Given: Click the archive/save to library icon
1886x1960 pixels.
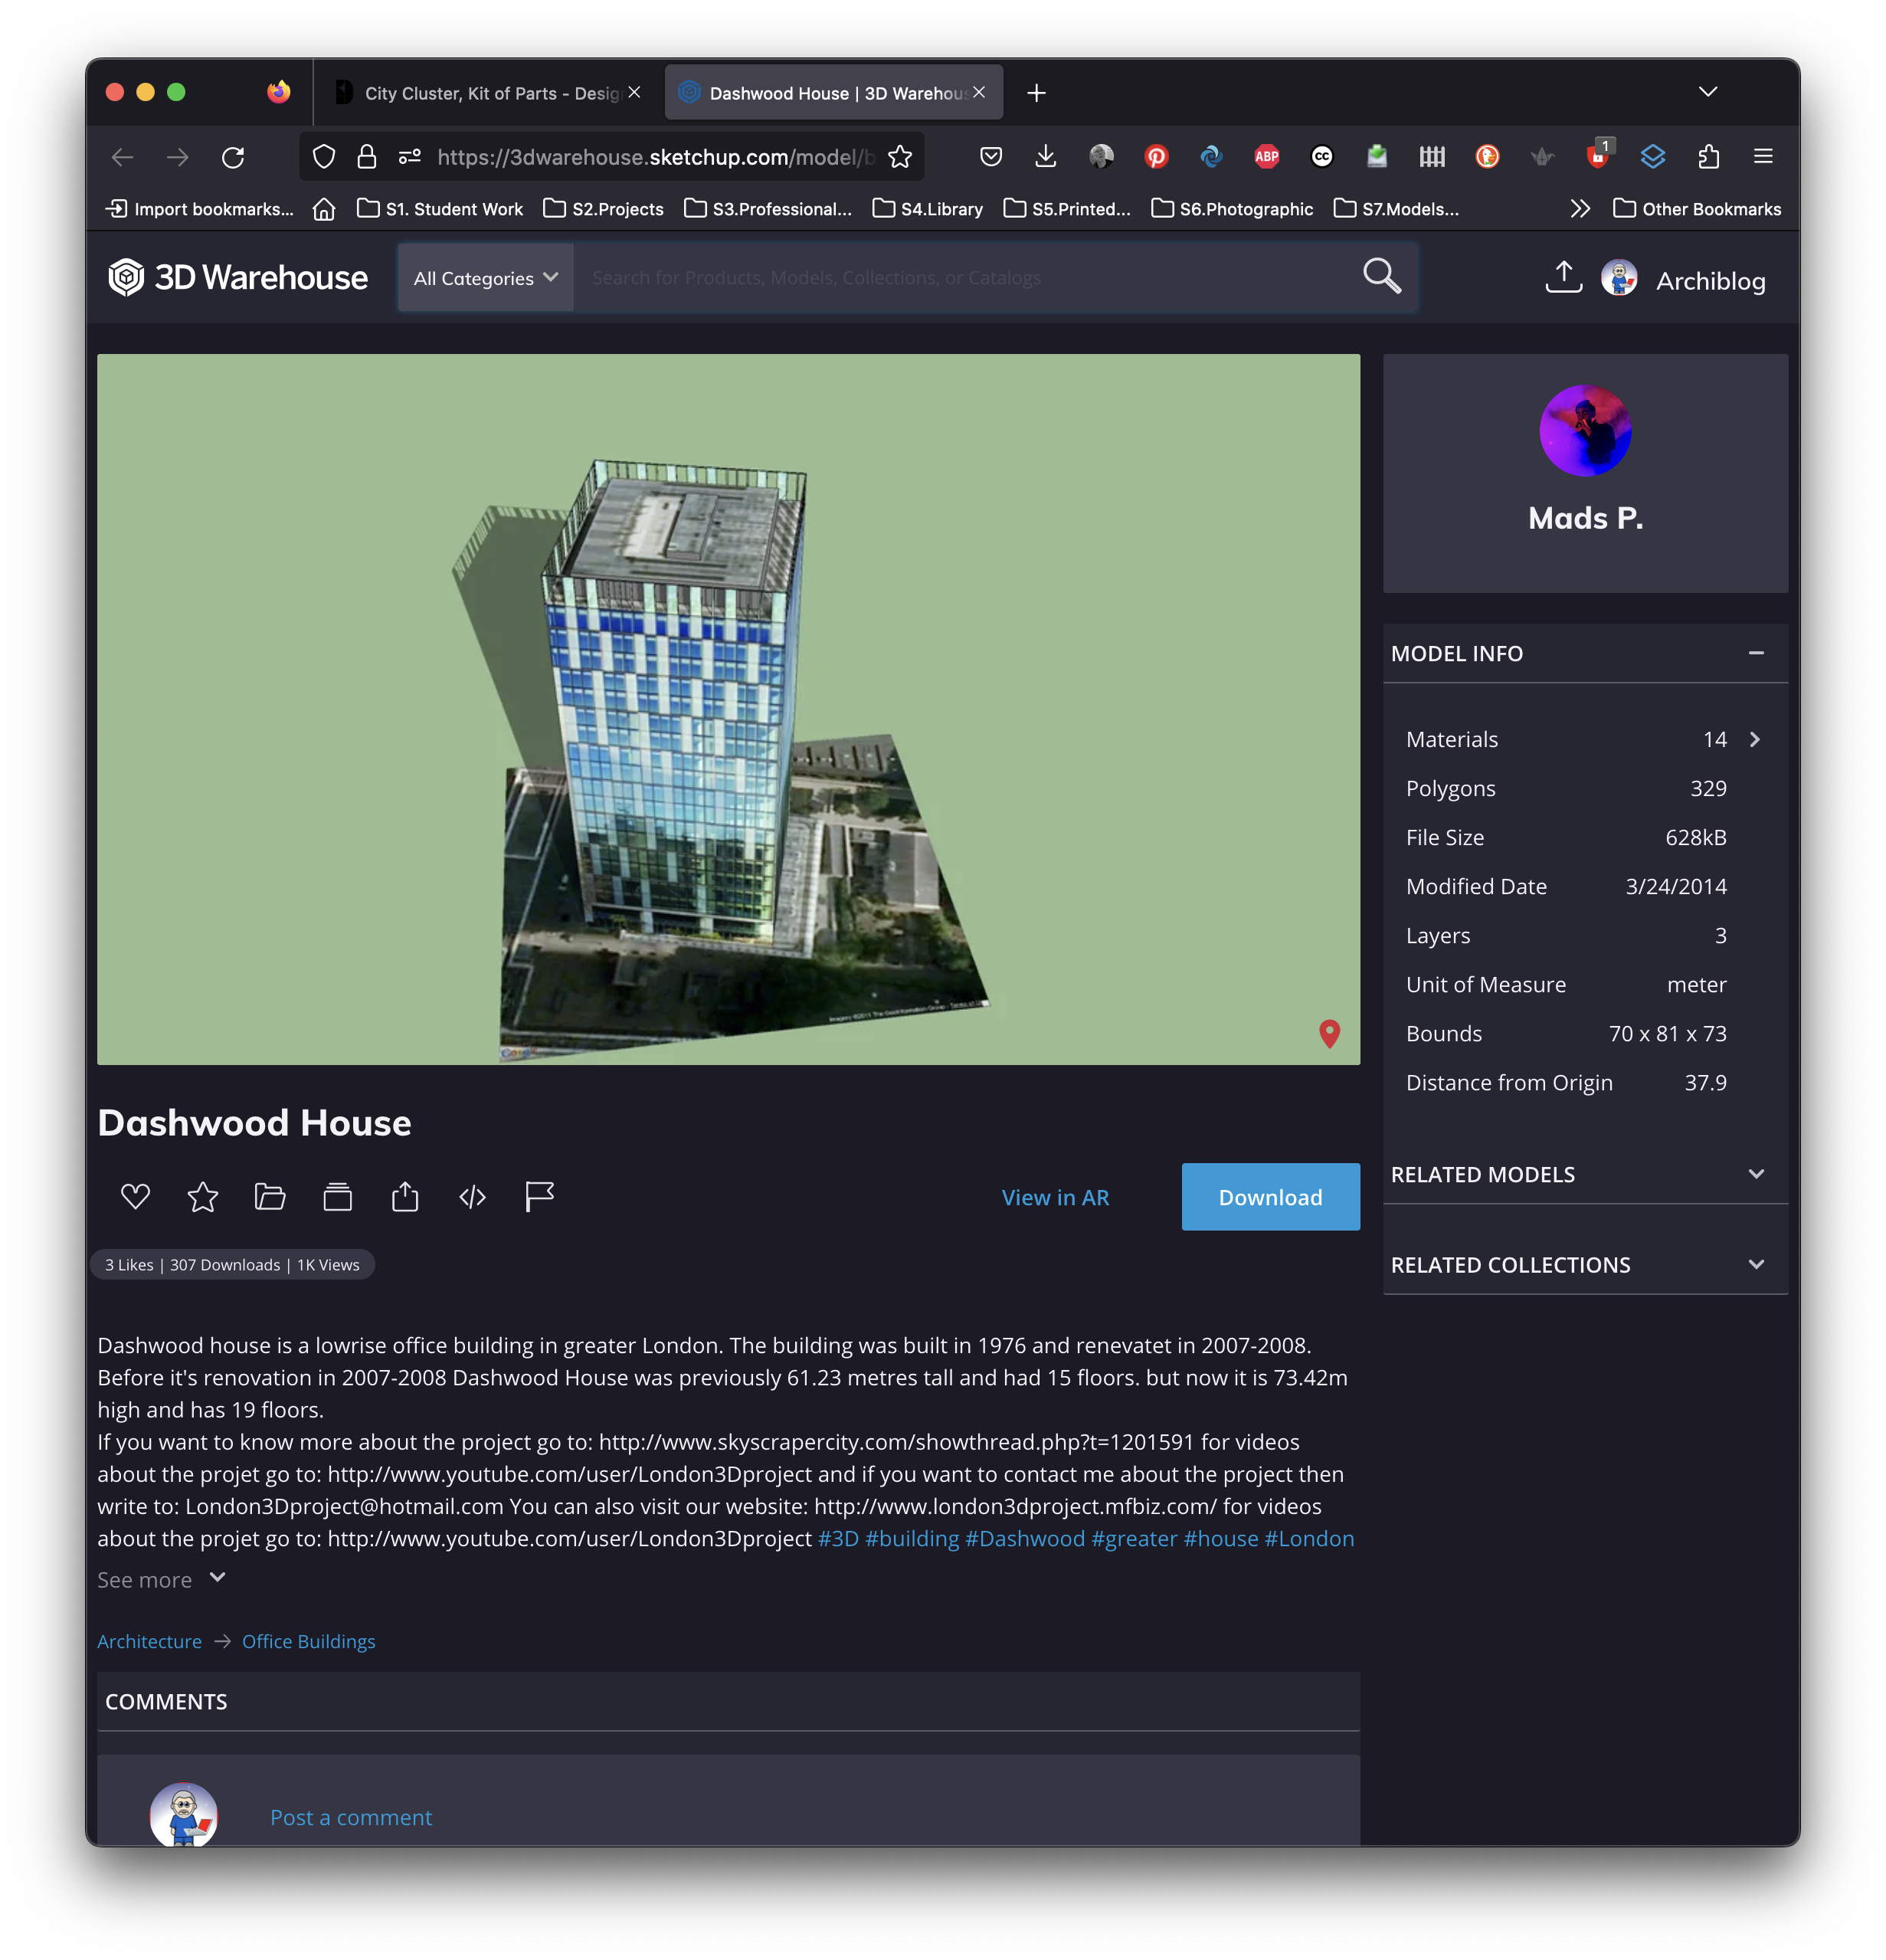Looking at the screenshot, I should 336,1197.
